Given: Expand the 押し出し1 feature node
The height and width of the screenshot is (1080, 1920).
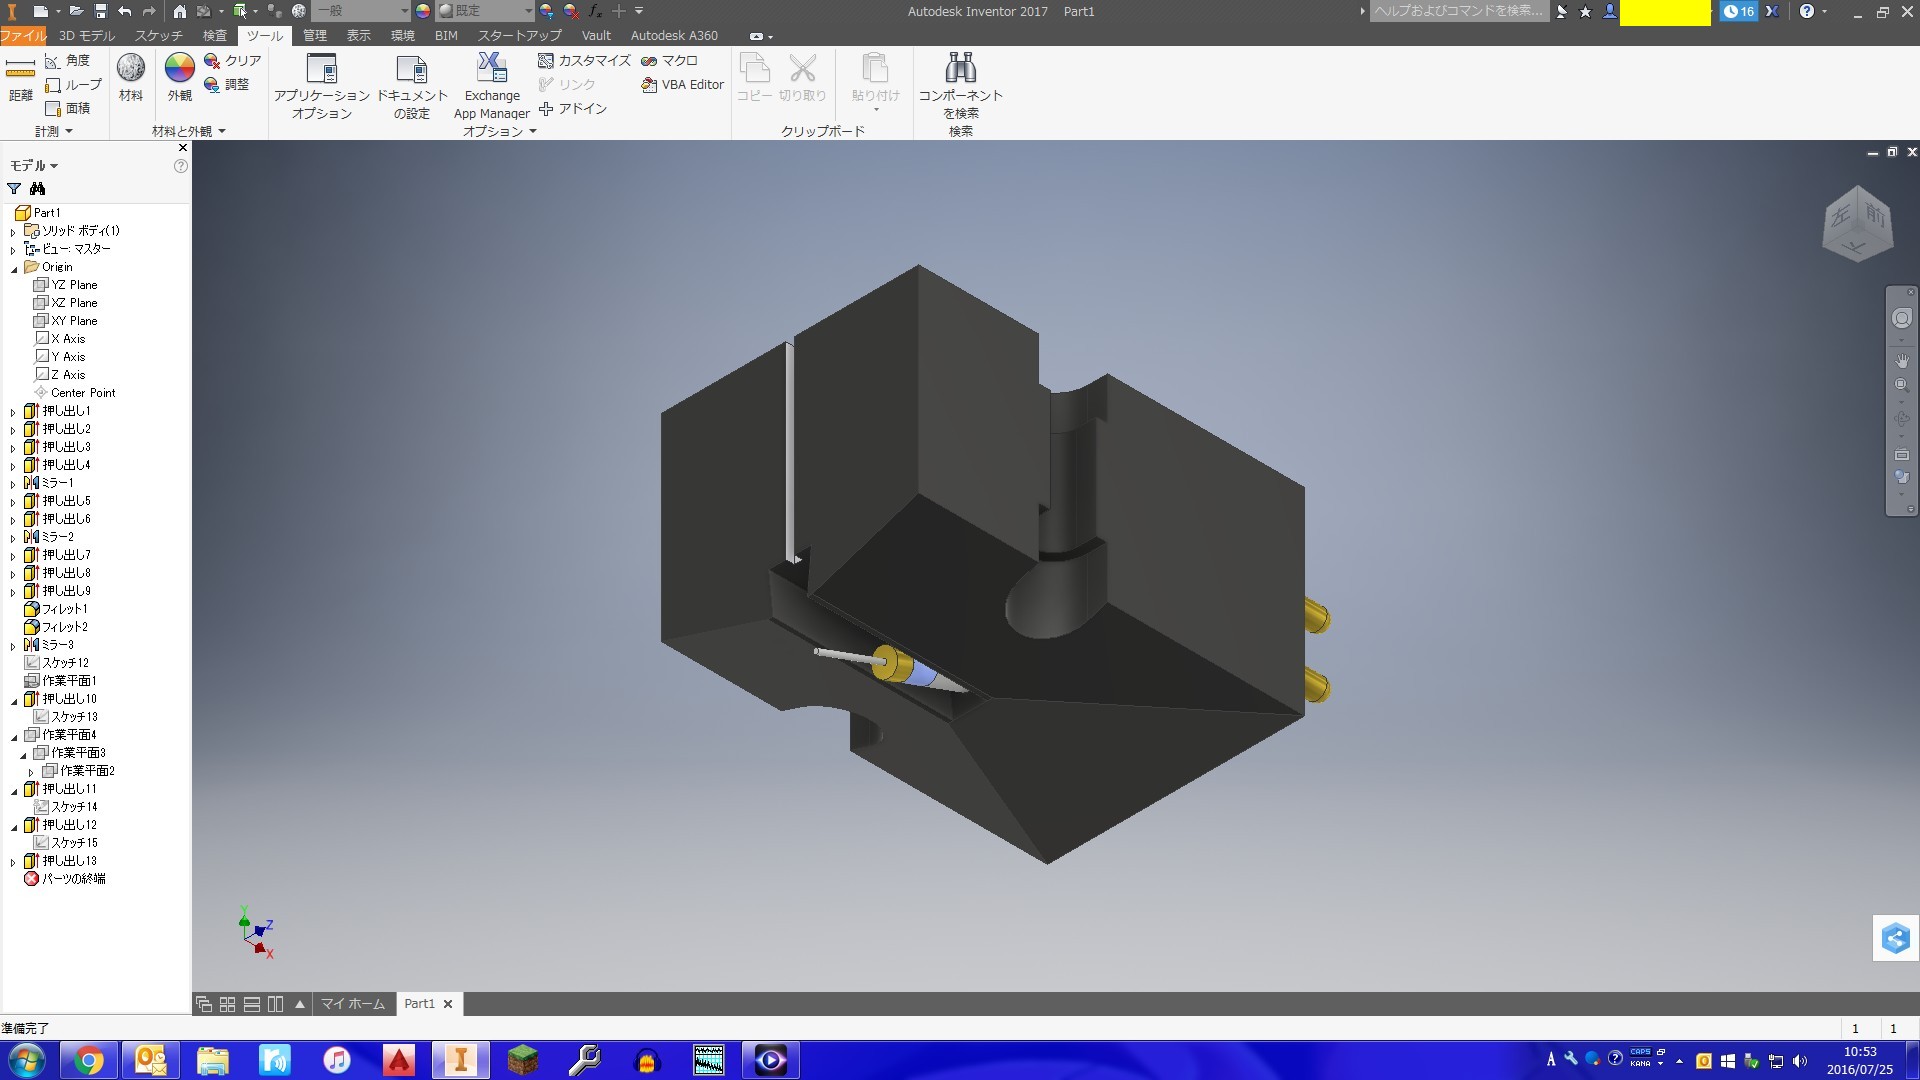Looking at the screenshot, I should pyautogui.click(x=13, y=412).
